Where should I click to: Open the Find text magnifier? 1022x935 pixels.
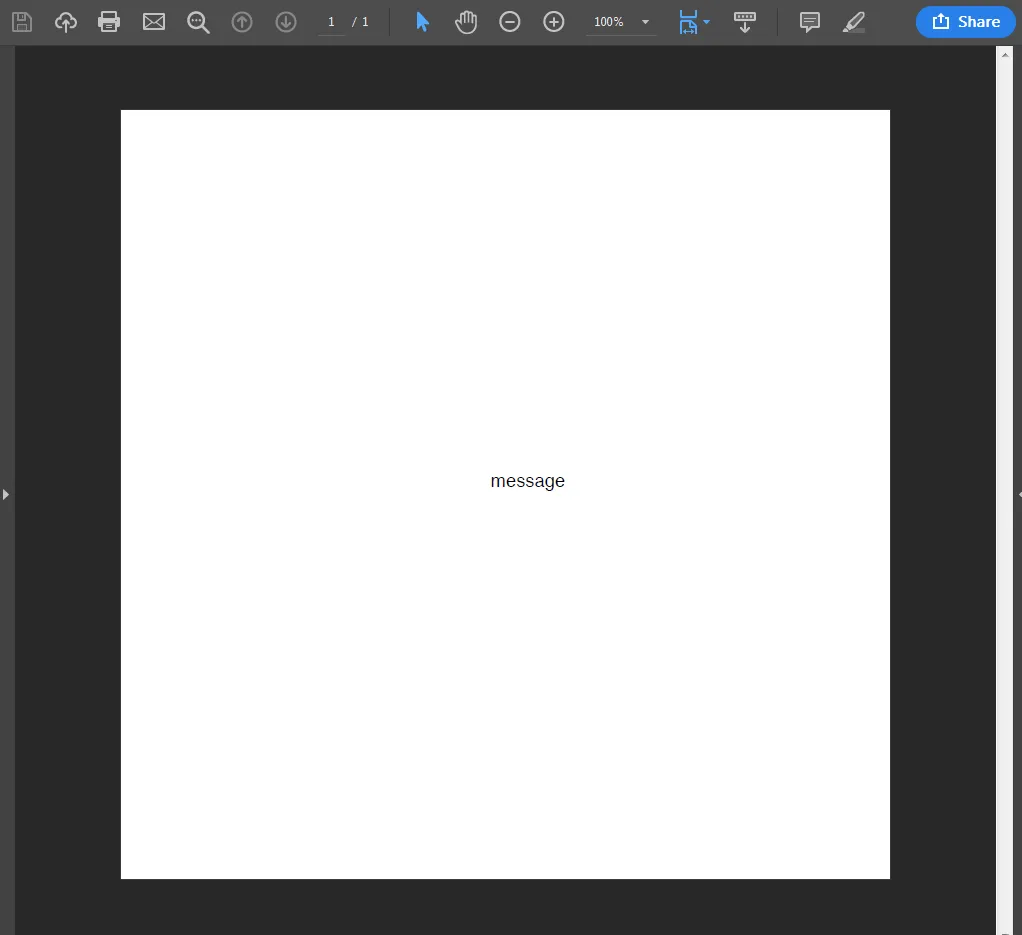[x=198, y=22]
